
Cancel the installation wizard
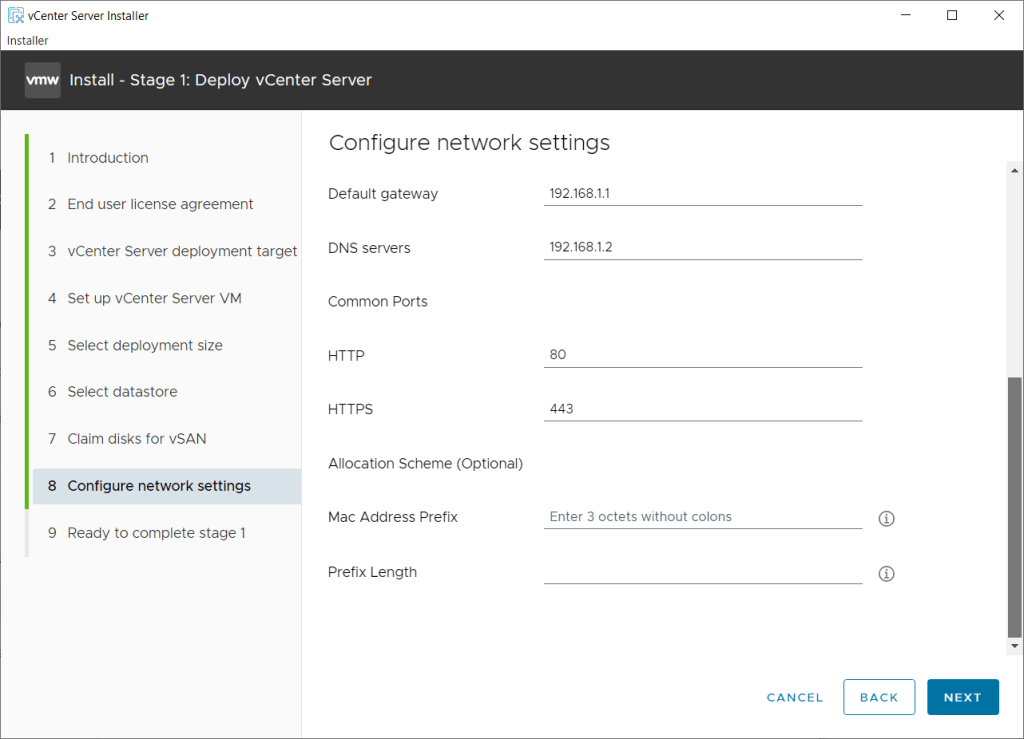point(795,697)
